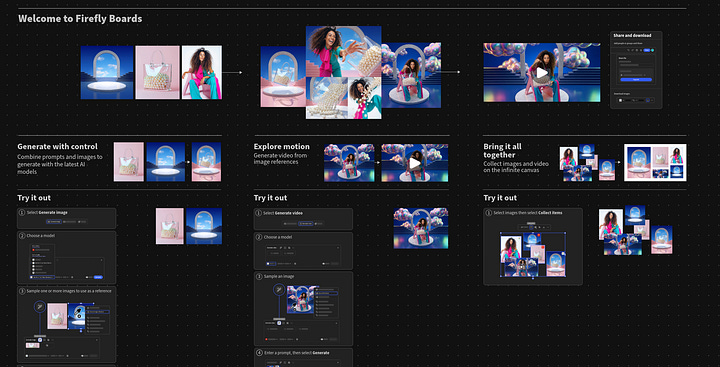Click the Bring it all together heading
Image resolution: width=720 pixels, height=367 pixels.
(502, 151)
